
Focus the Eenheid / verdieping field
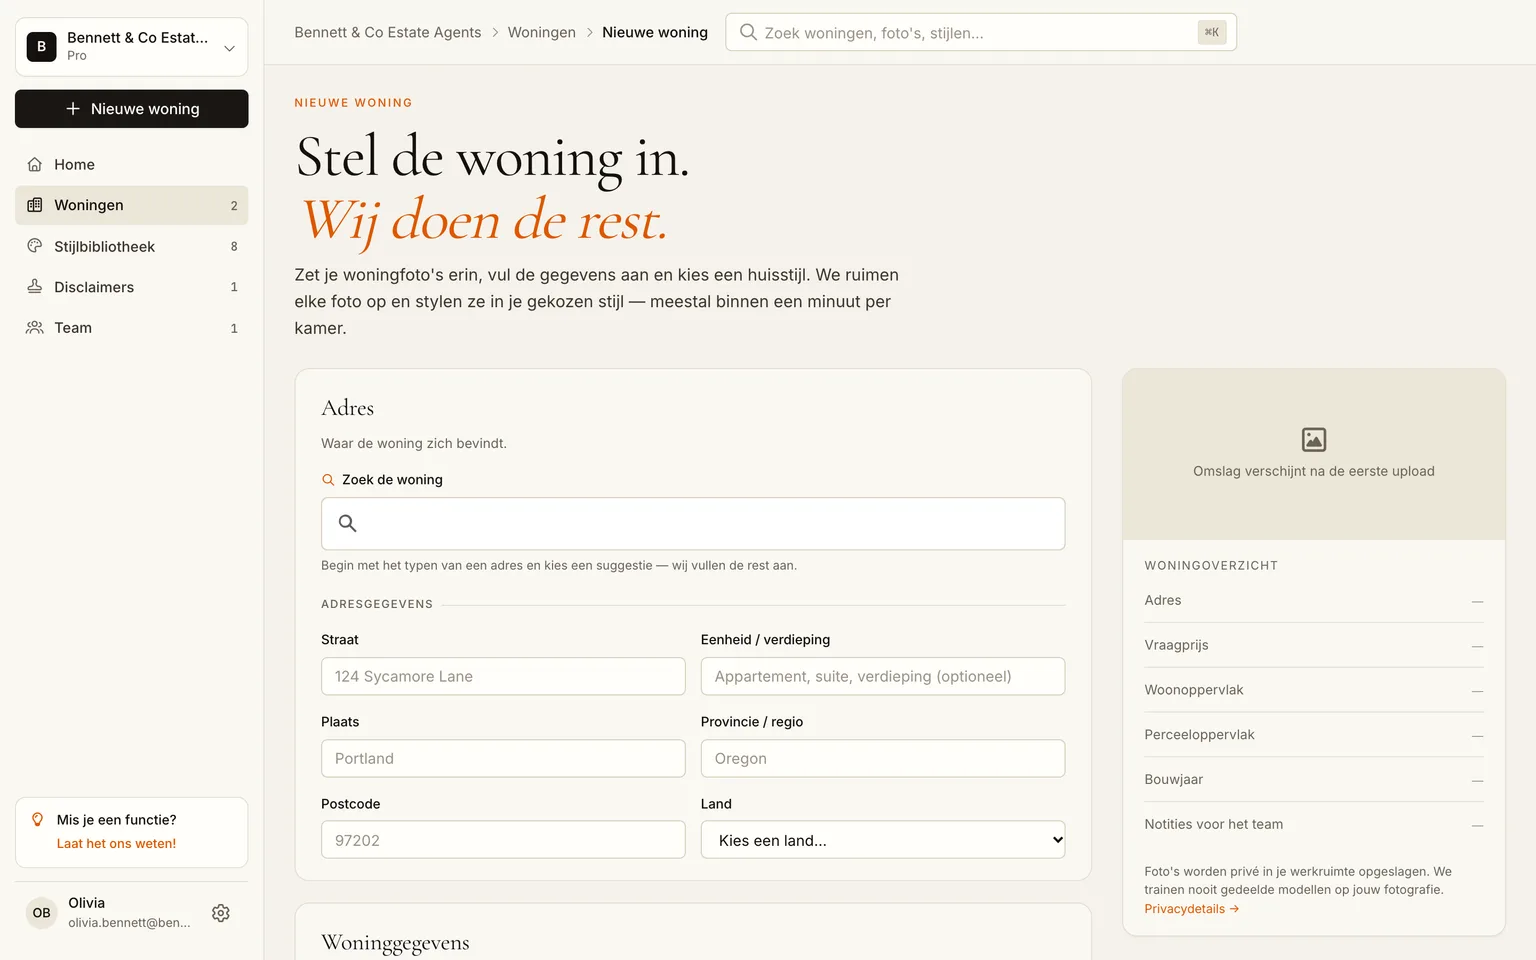click(x=883, y=676)
